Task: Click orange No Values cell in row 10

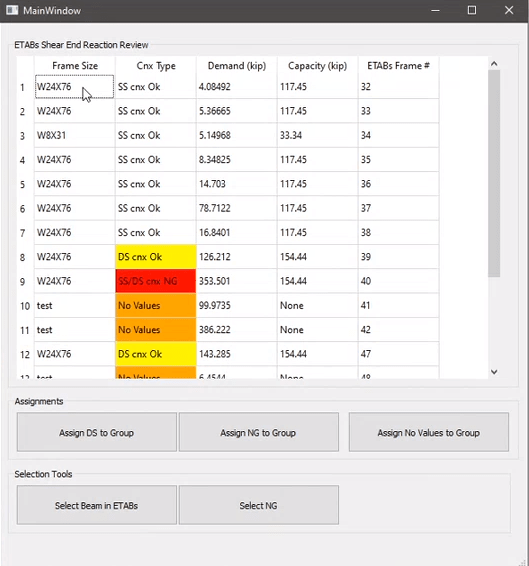Action: click(156, 305)
